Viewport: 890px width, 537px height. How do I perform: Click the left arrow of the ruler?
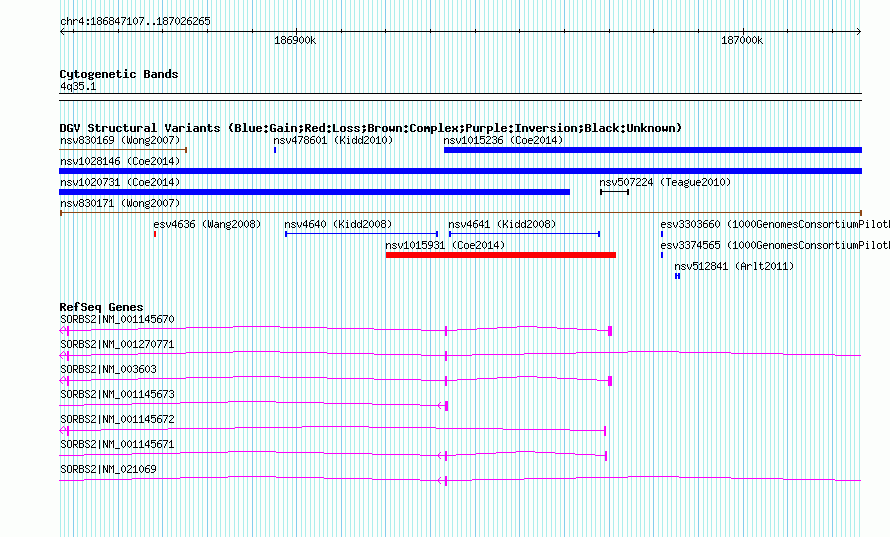click(63, 32)
